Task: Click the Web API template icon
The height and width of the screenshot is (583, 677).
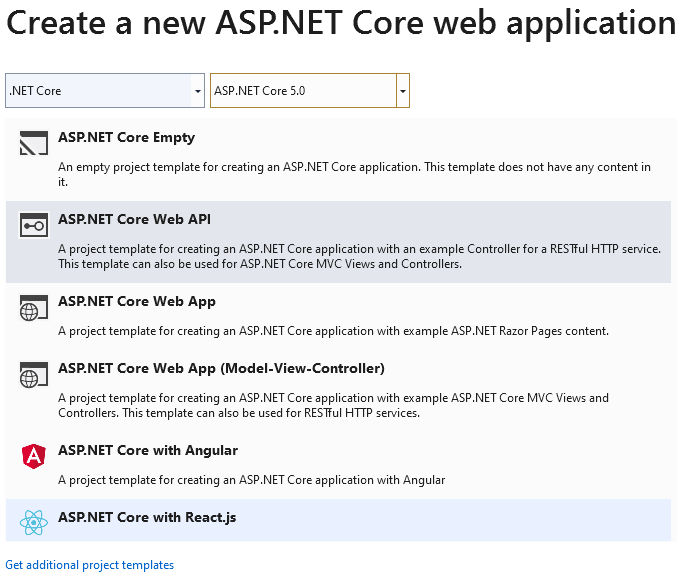Action: click(x=34, y=225)
